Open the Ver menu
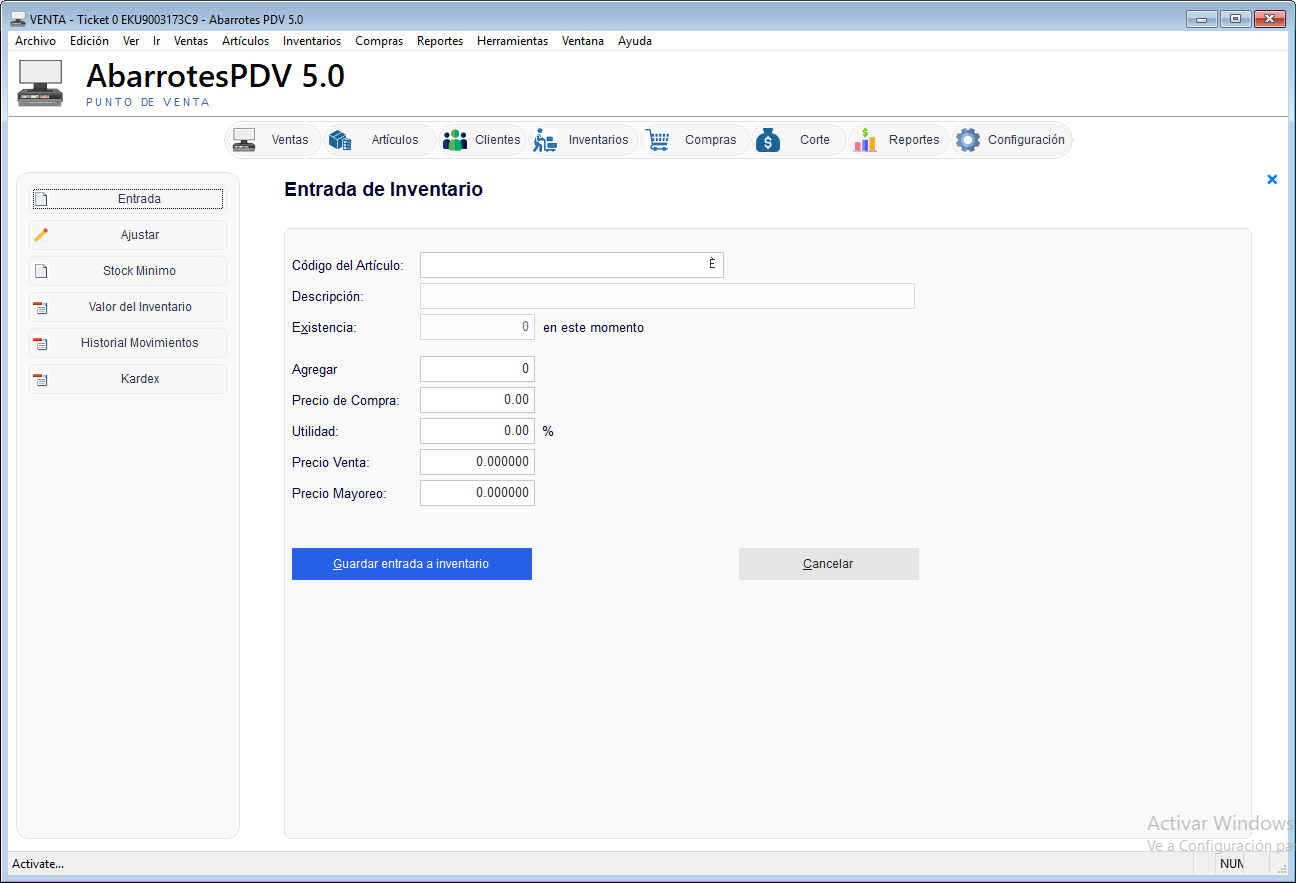The image size is (1296, 883). 131,41
